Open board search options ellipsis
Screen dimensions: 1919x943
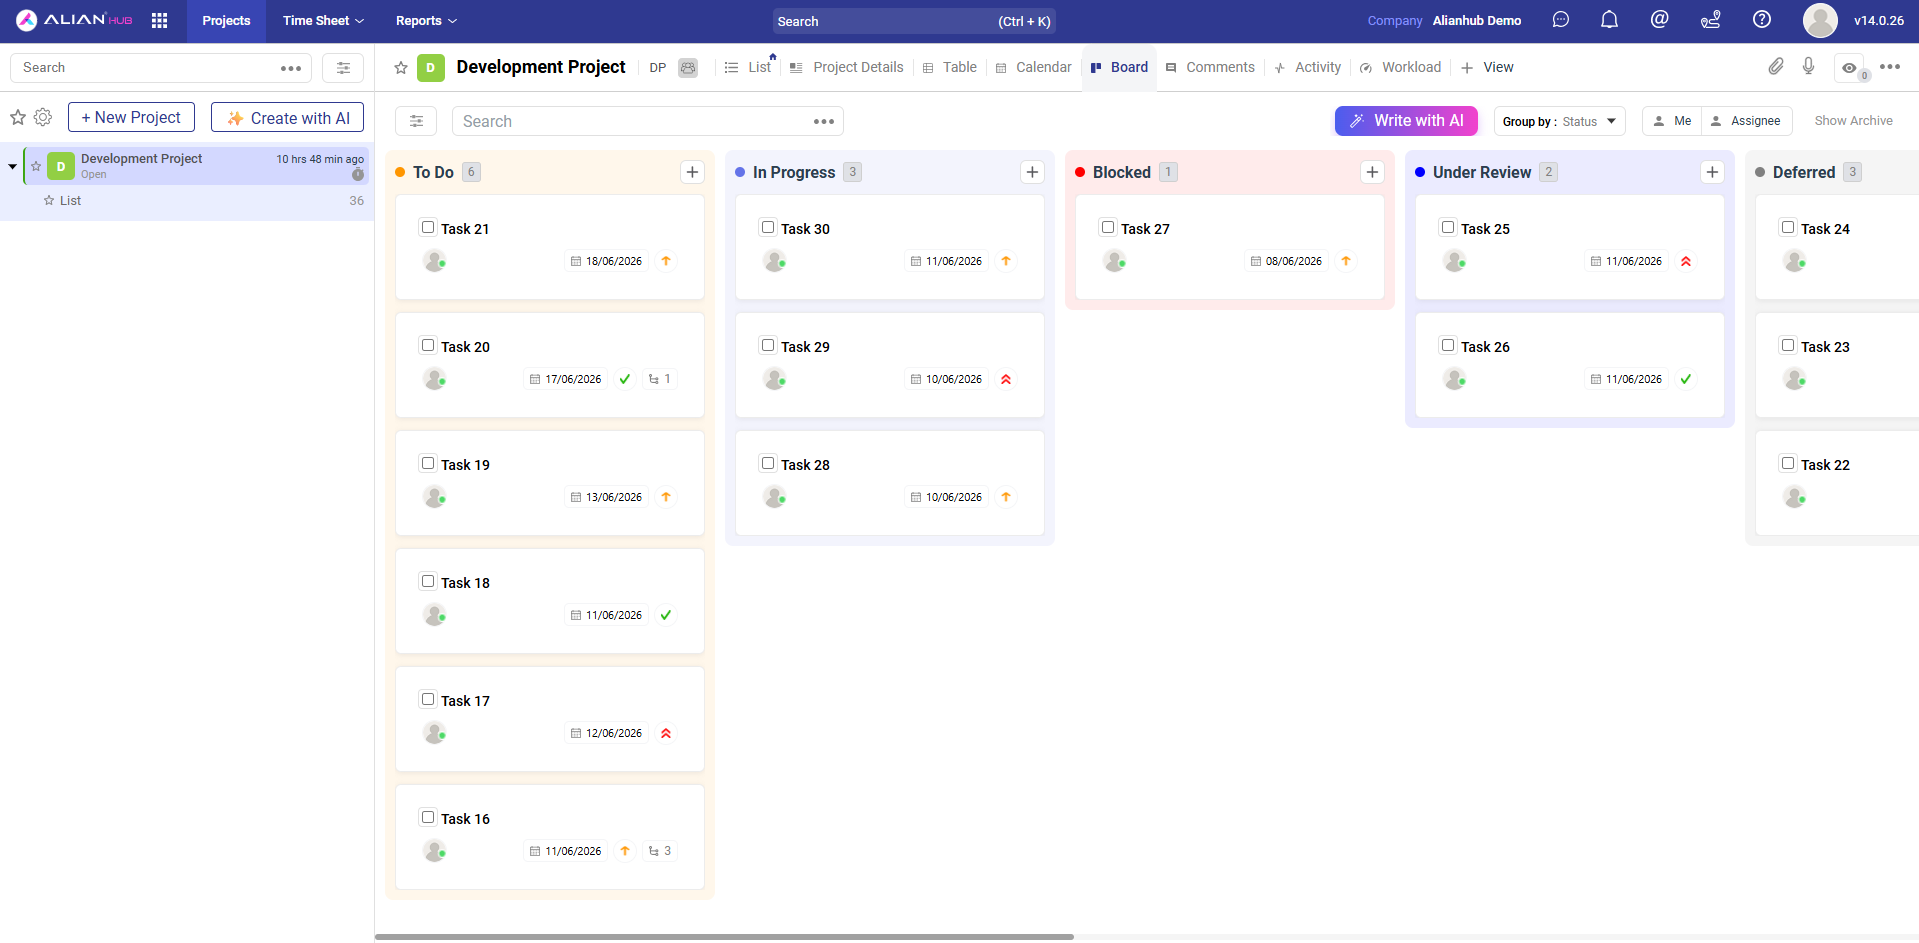824,121
